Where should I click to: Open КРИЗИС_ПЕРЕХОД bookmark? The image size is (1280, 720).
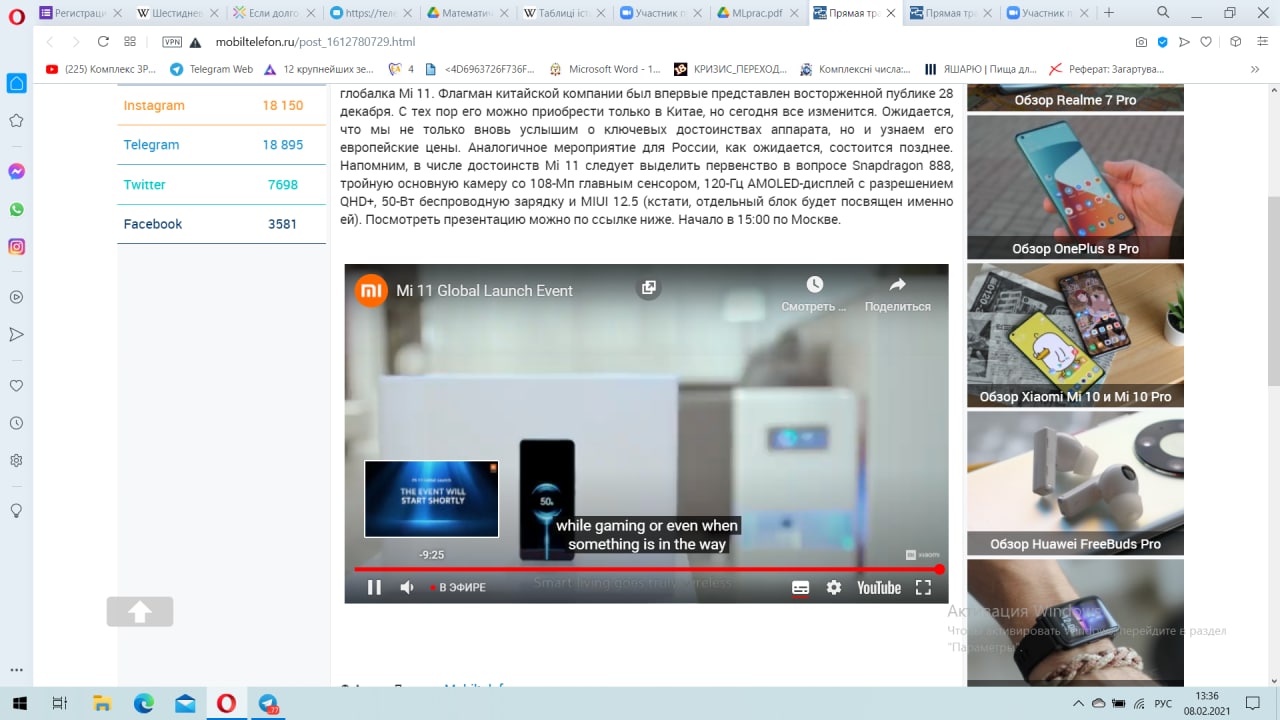pyautogui.click(x=731, y=69)
